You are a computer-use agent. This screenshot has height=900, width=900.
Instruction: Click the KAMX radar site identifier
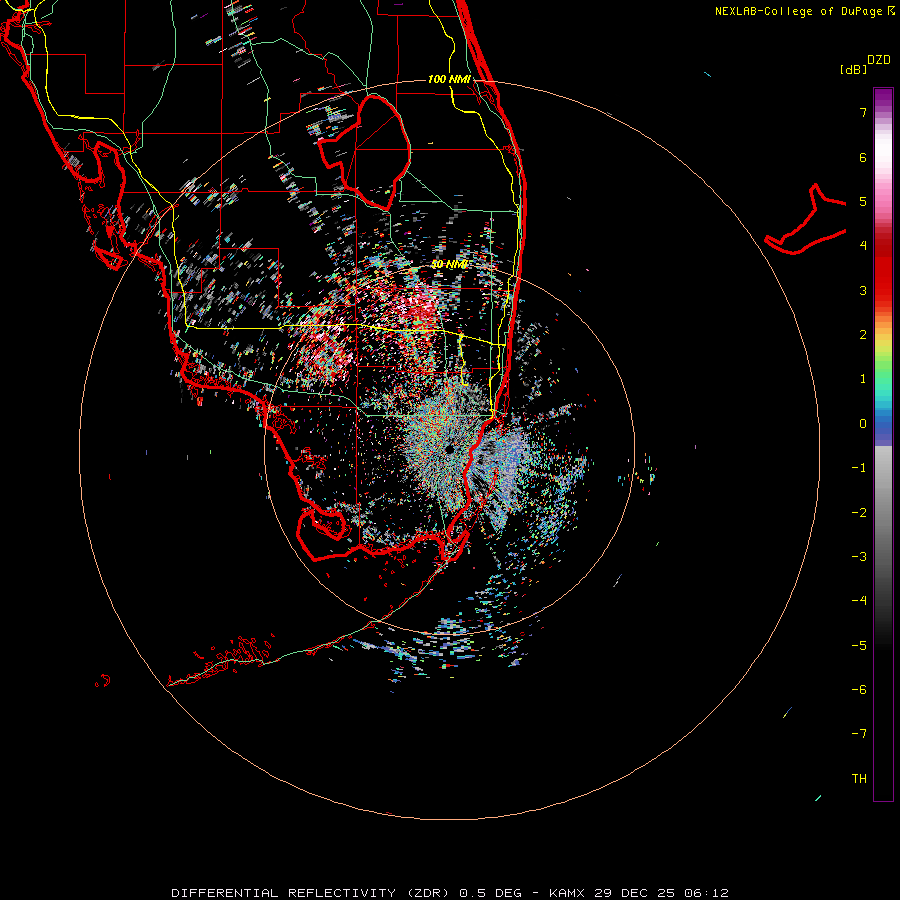pyautogui.click(x=567, y=893)
